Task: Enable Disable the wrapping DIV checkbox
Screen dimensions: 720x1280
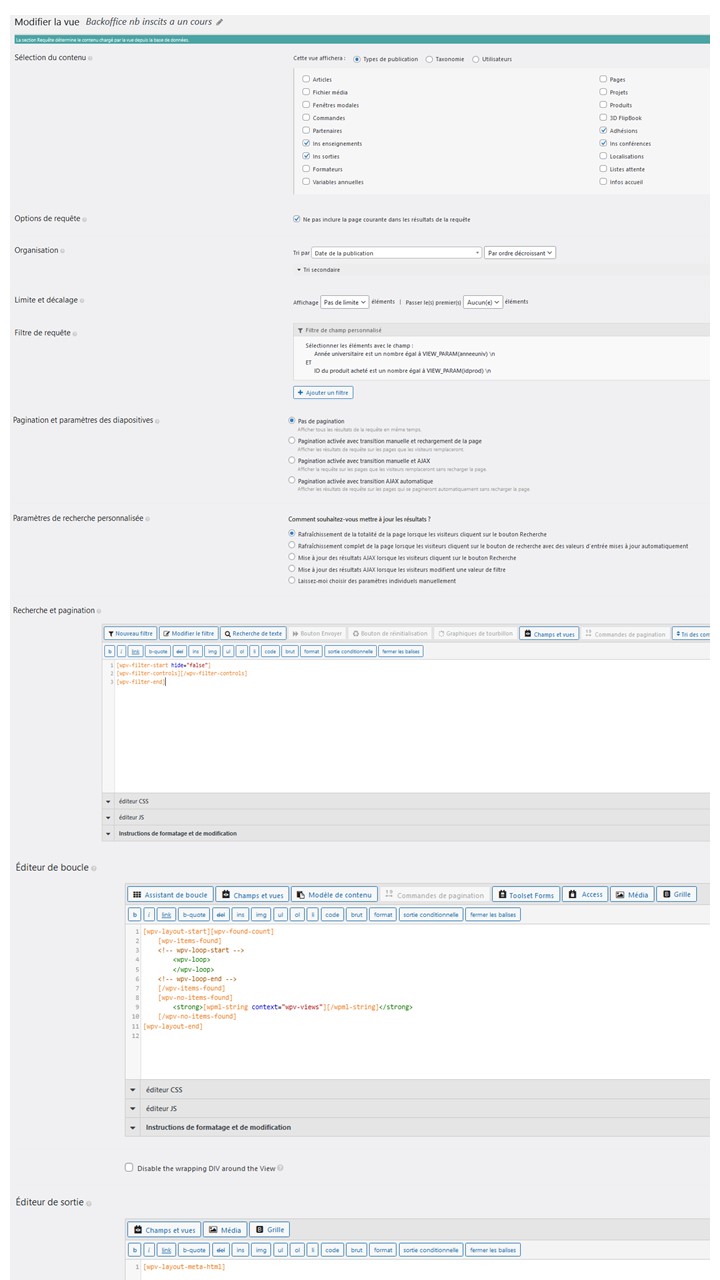Action: (x=129, y=1167)
